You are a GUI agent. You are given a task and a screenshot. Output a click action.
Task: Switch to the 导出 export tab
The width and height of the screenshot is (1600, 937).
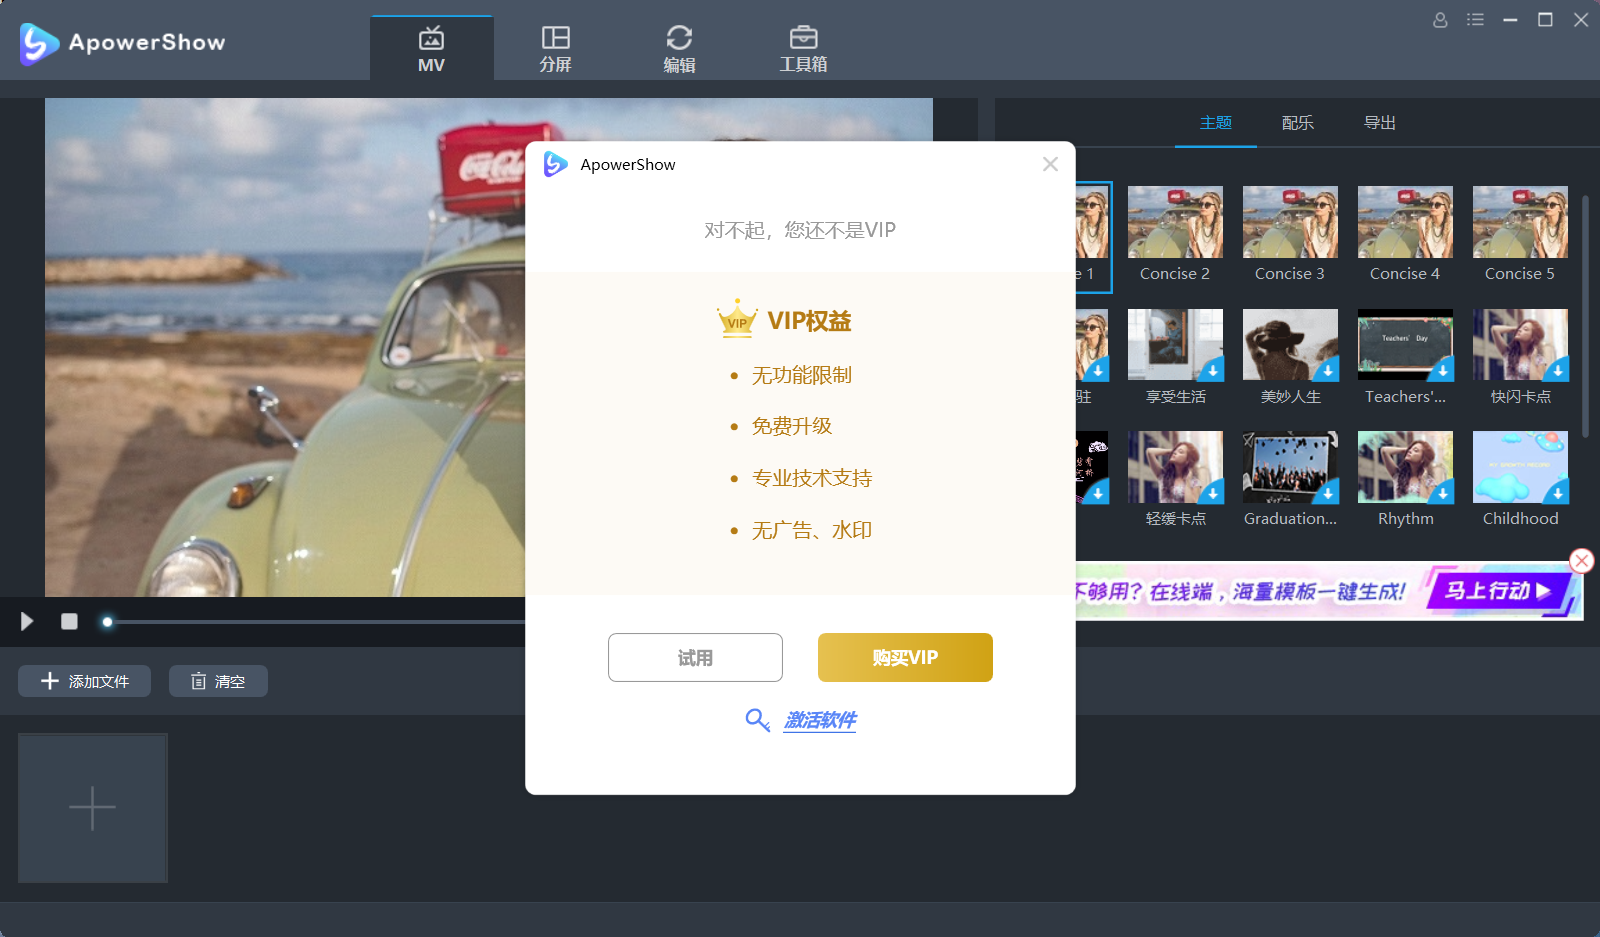point(1379,122)
